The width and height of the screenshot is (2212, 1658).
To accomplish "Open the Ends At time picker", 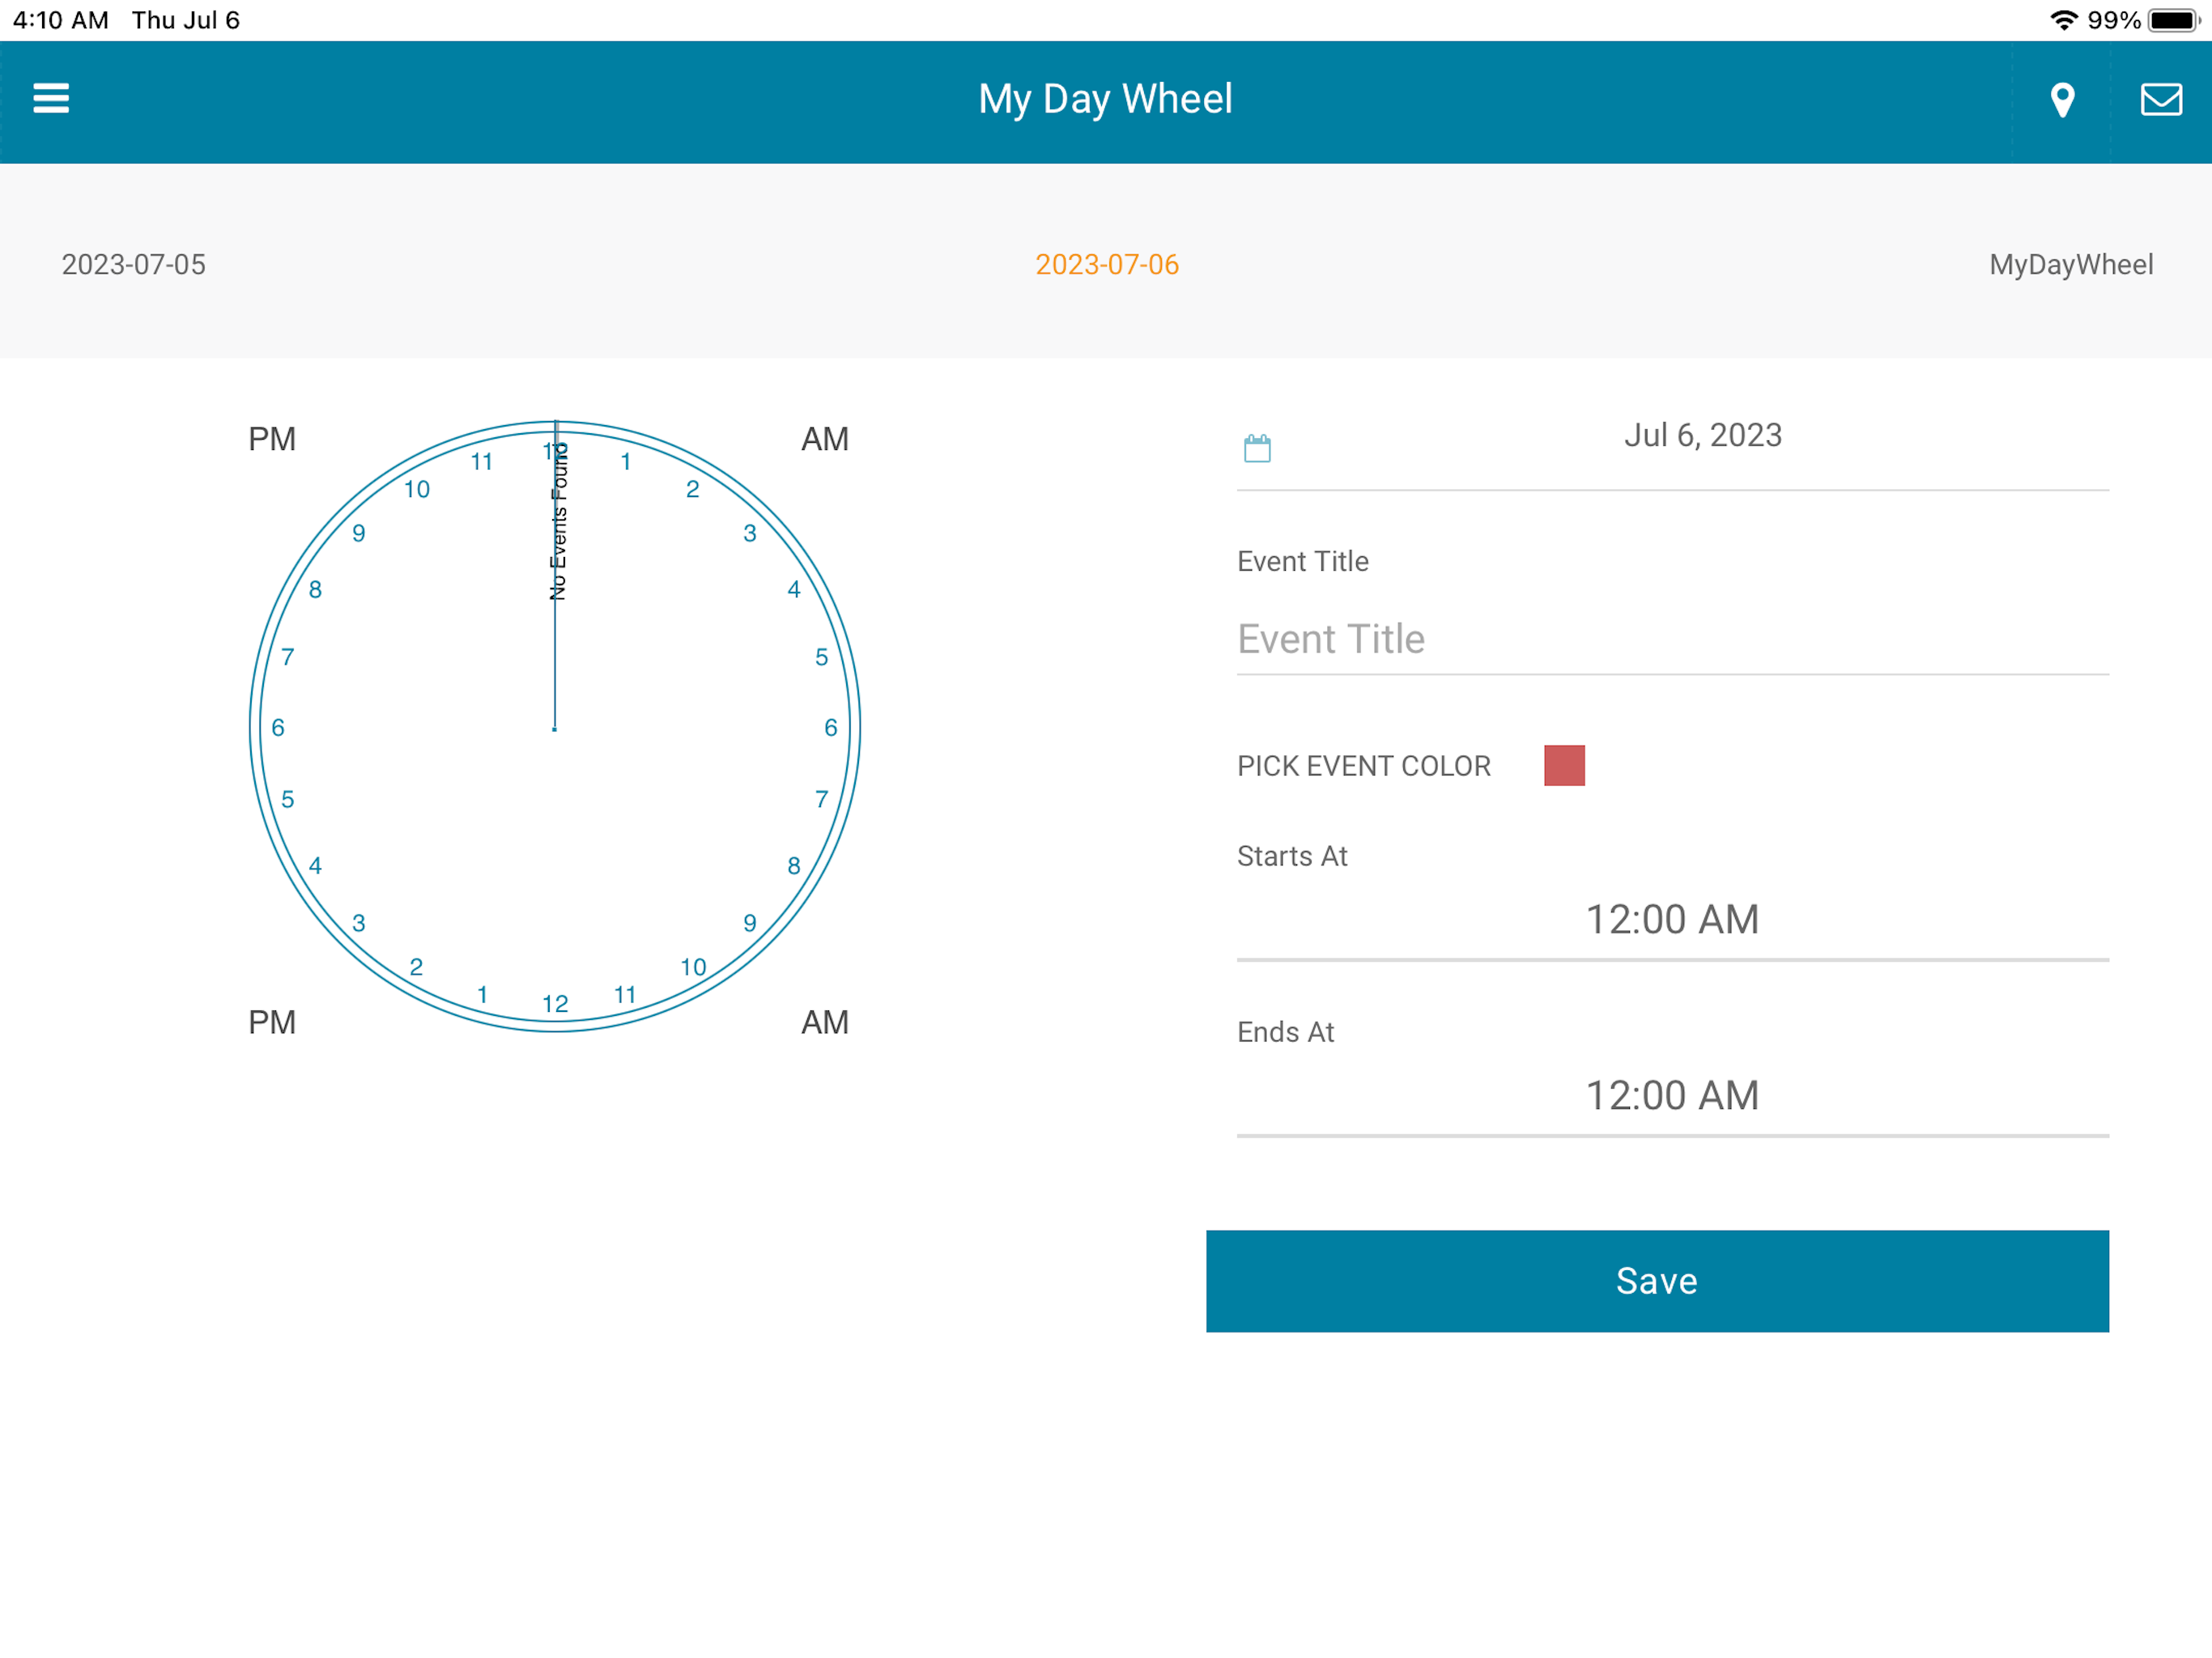I will coord(1672,1095).
